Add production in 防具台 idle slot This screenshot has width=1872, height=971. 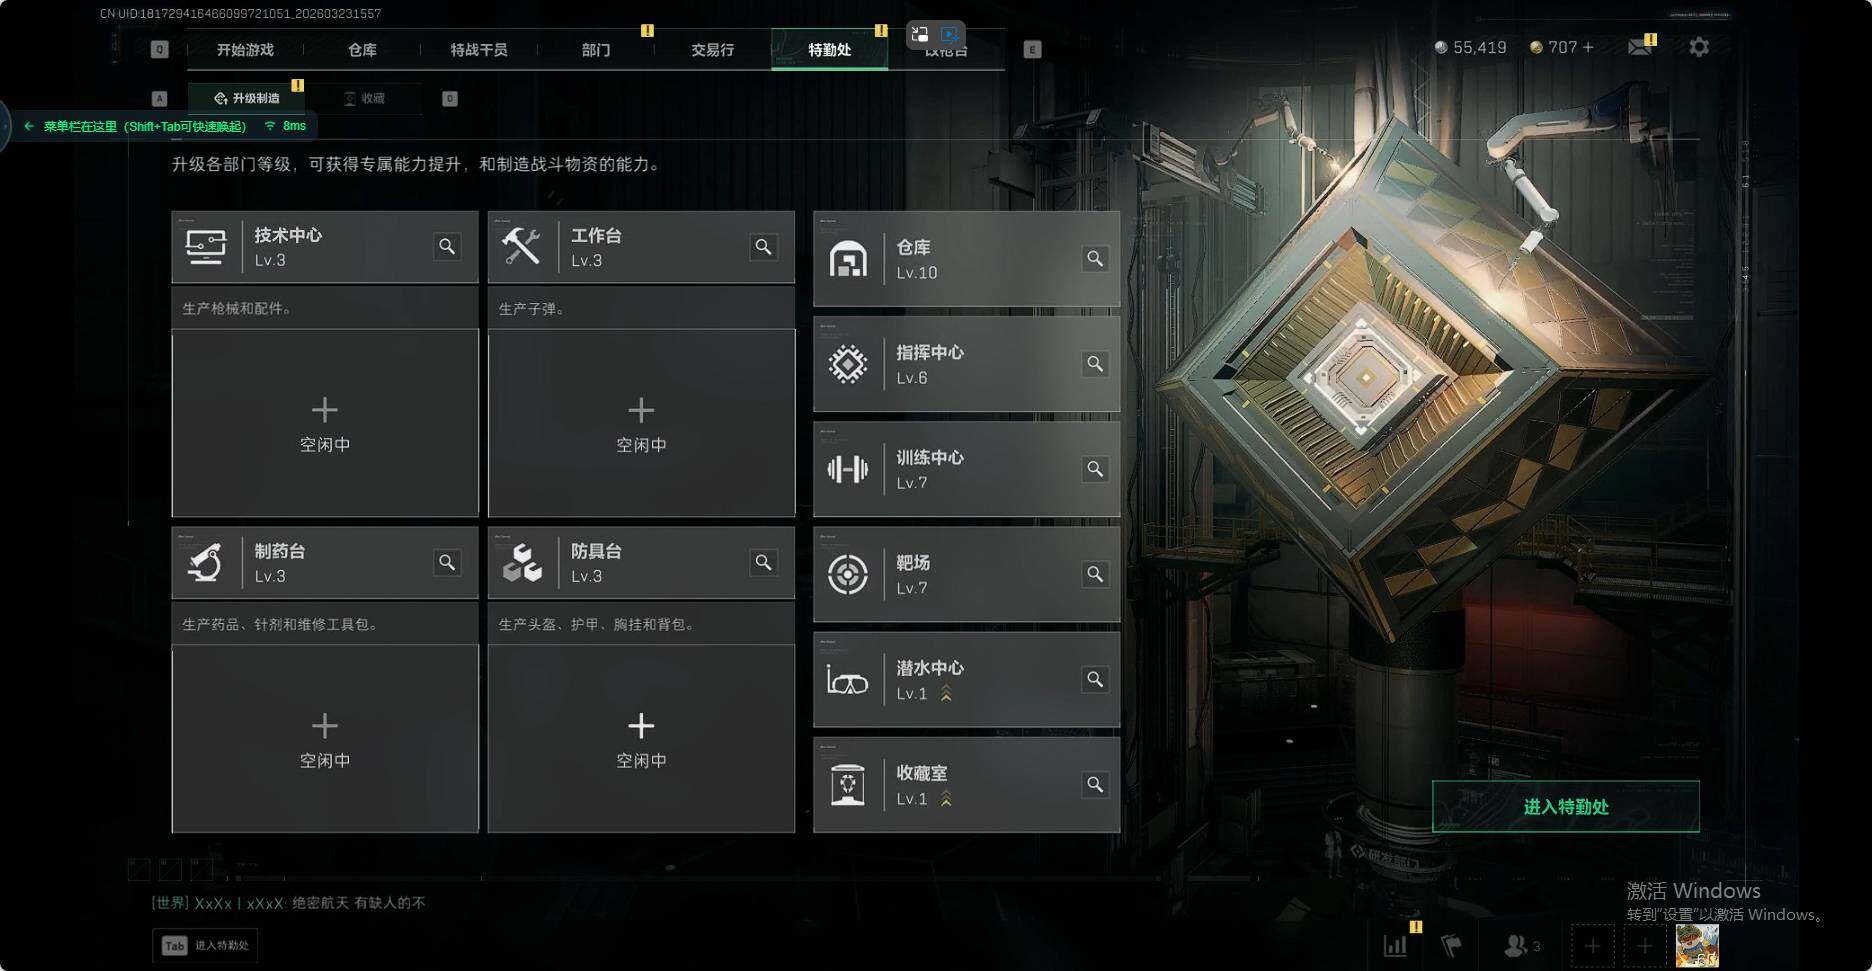point(641,738)
